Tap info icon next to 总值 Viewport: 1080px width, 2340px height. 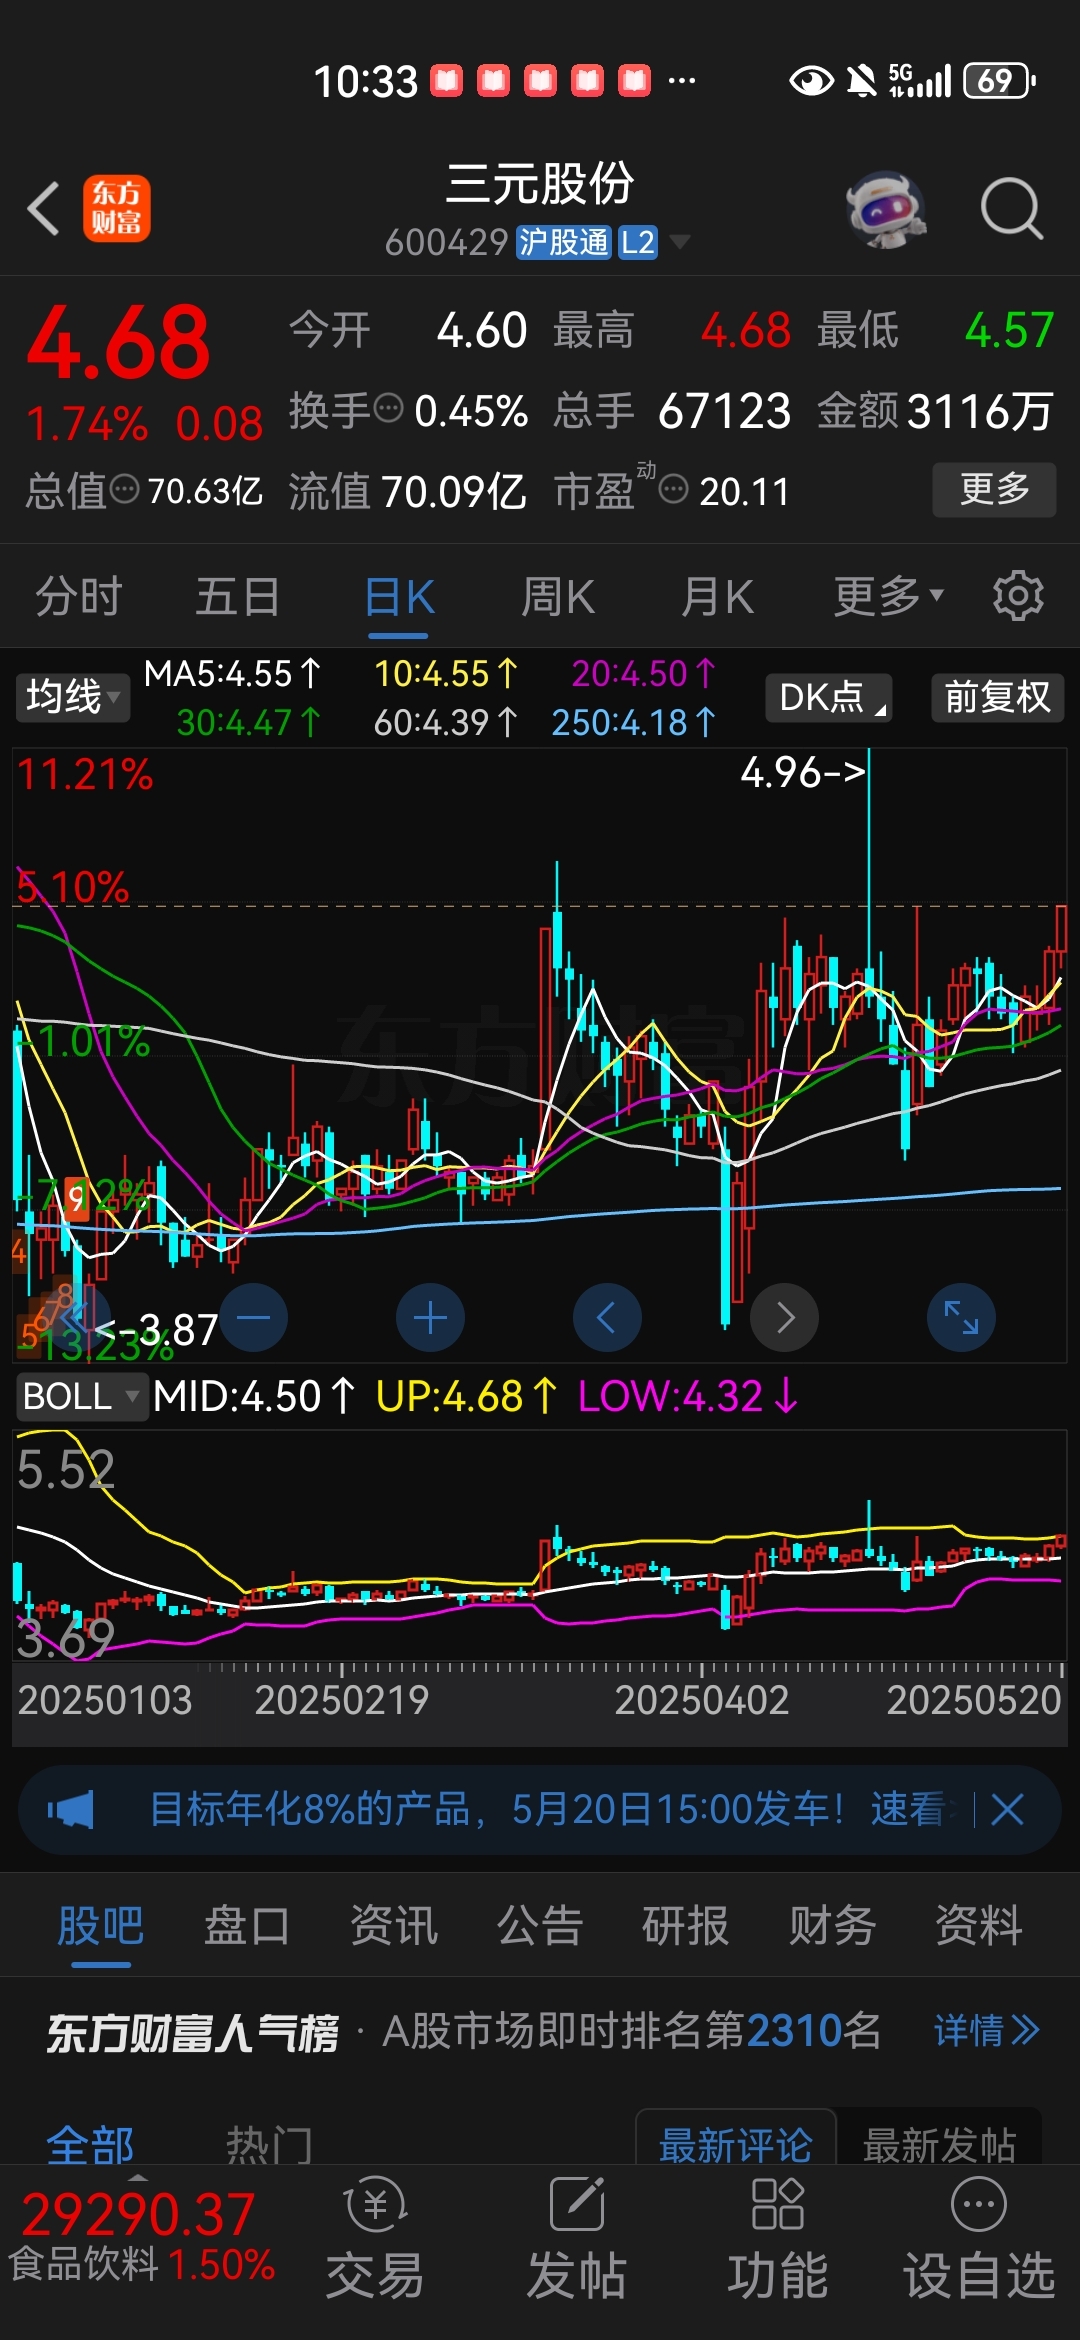pyautogui.click(x=125, y=490)
